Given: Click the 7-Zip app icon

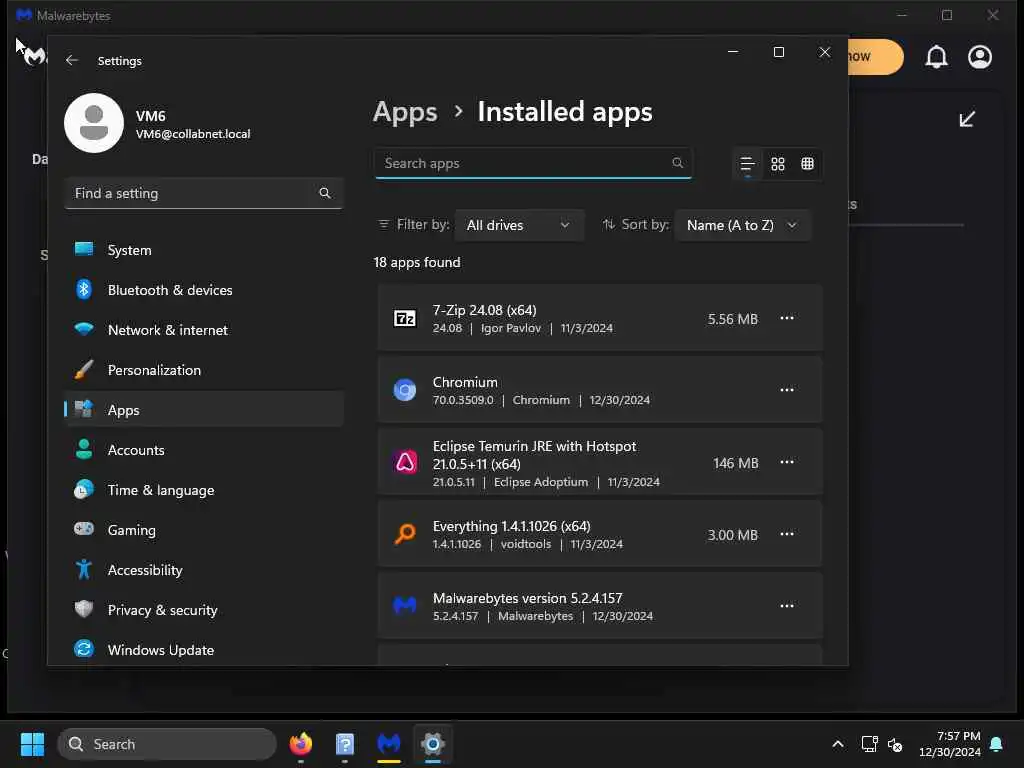Looking at the screenshot, I should [x=405, y=318].
